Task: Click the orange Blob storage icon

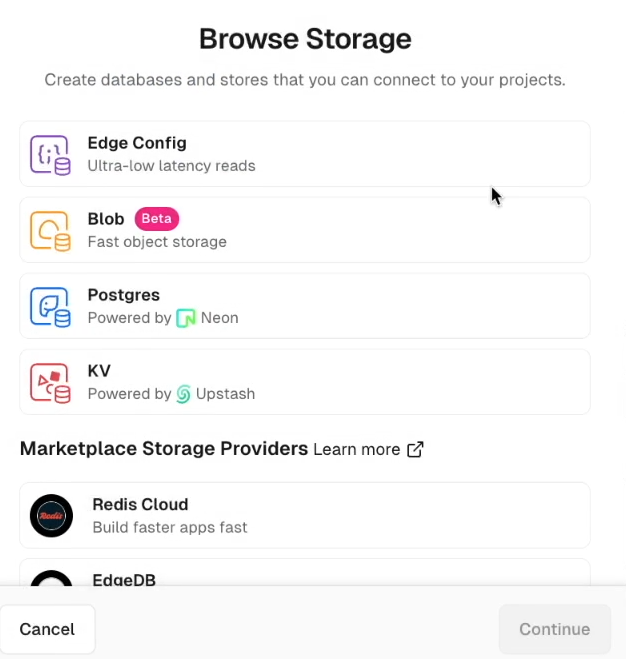Action: (50, 230)
